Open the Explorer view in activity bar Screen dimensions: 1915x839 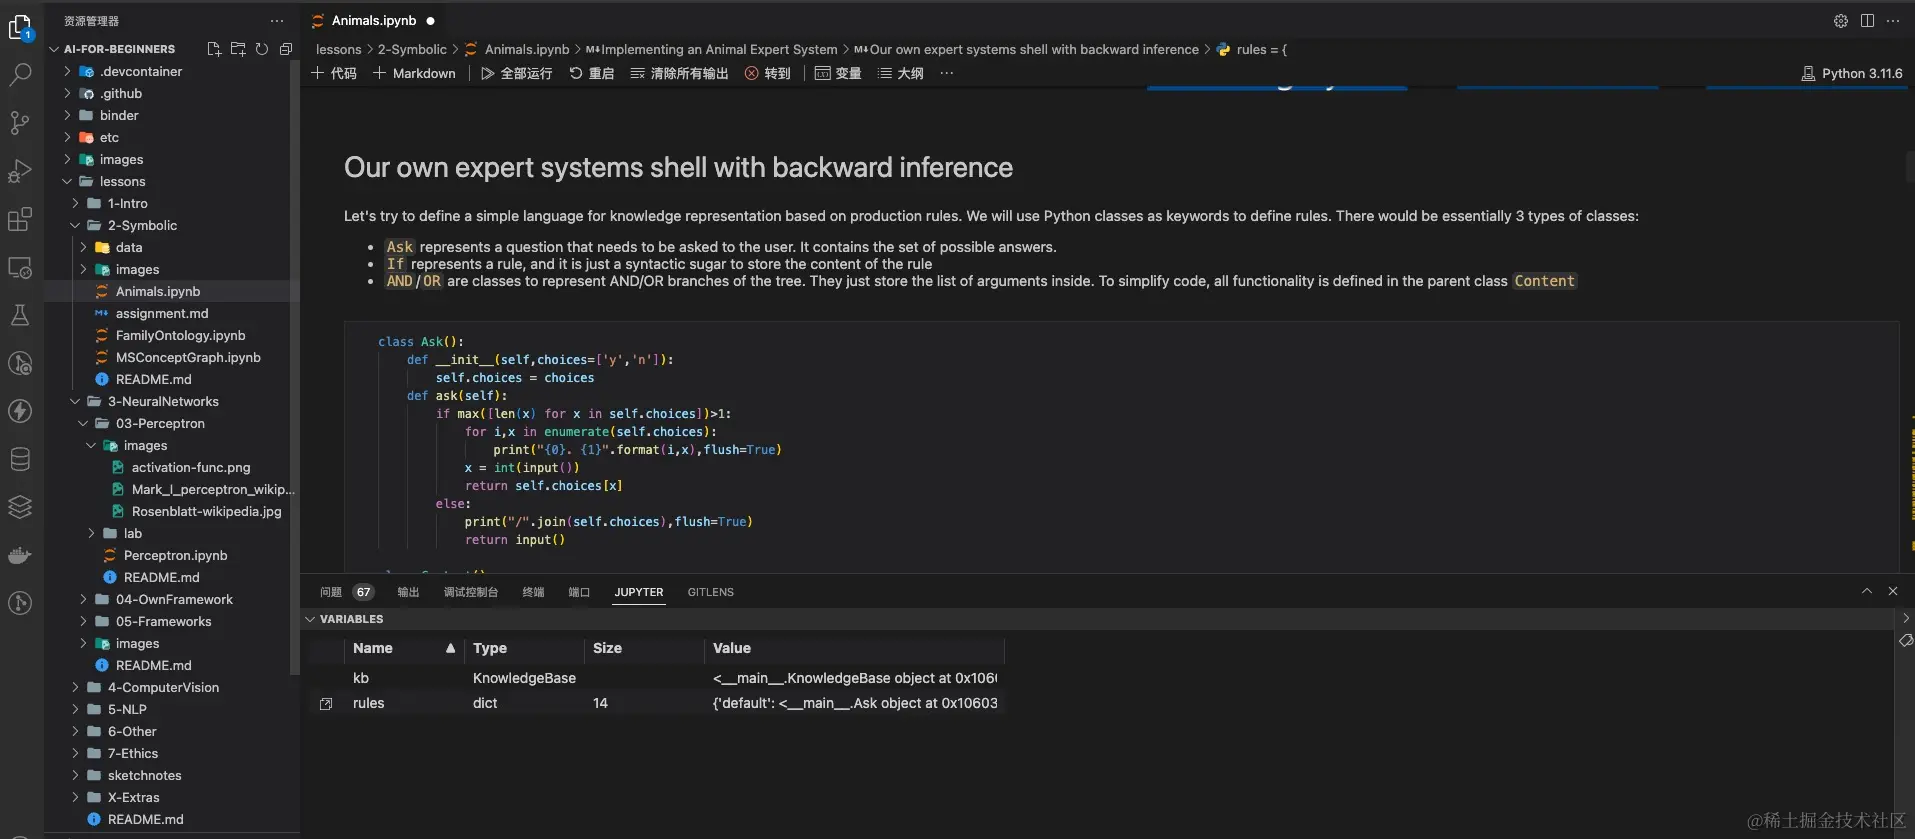pos(20,27)
